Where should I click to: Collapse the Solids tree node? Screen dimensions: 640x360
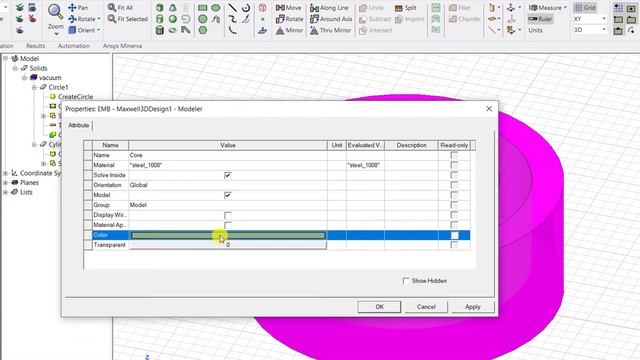tap(15, 68)
